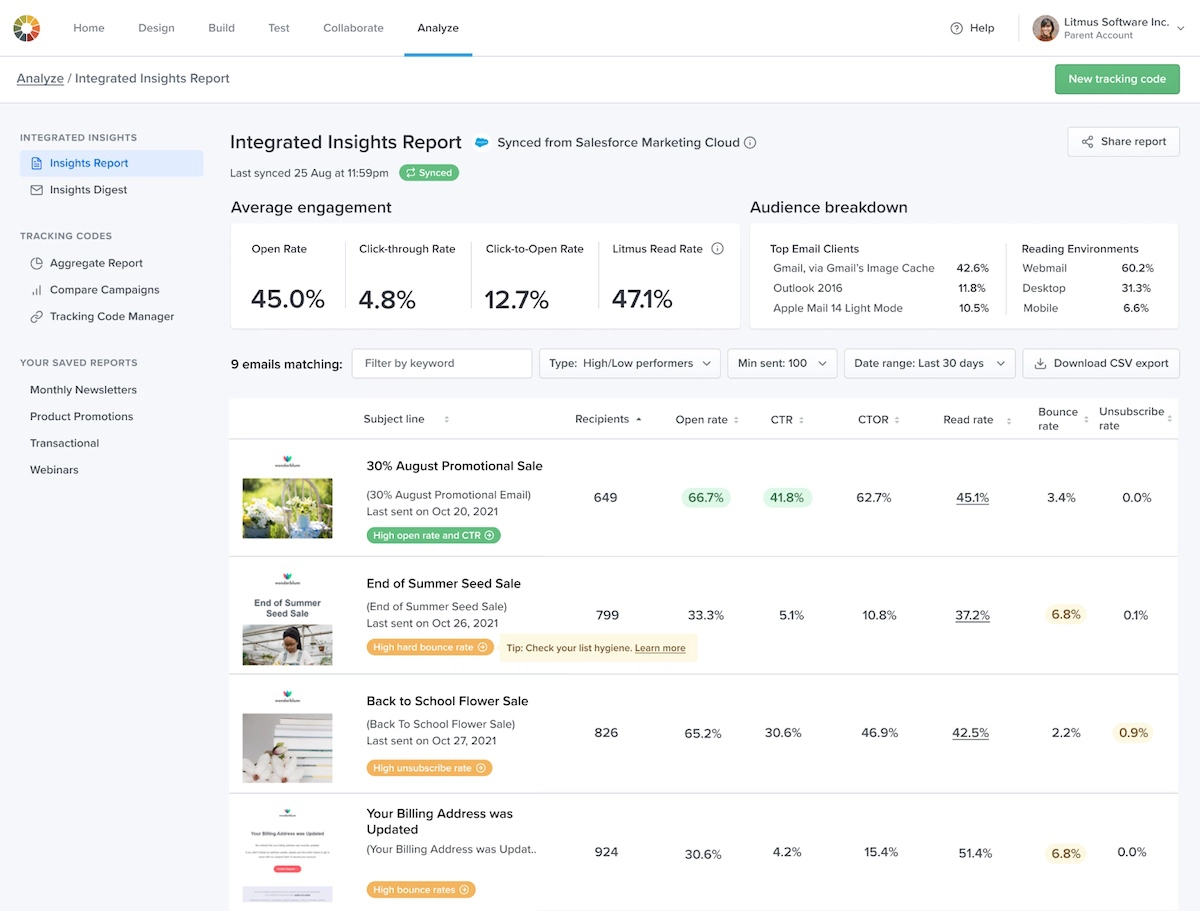Click the share icon in Share report

pos(1087,142)
